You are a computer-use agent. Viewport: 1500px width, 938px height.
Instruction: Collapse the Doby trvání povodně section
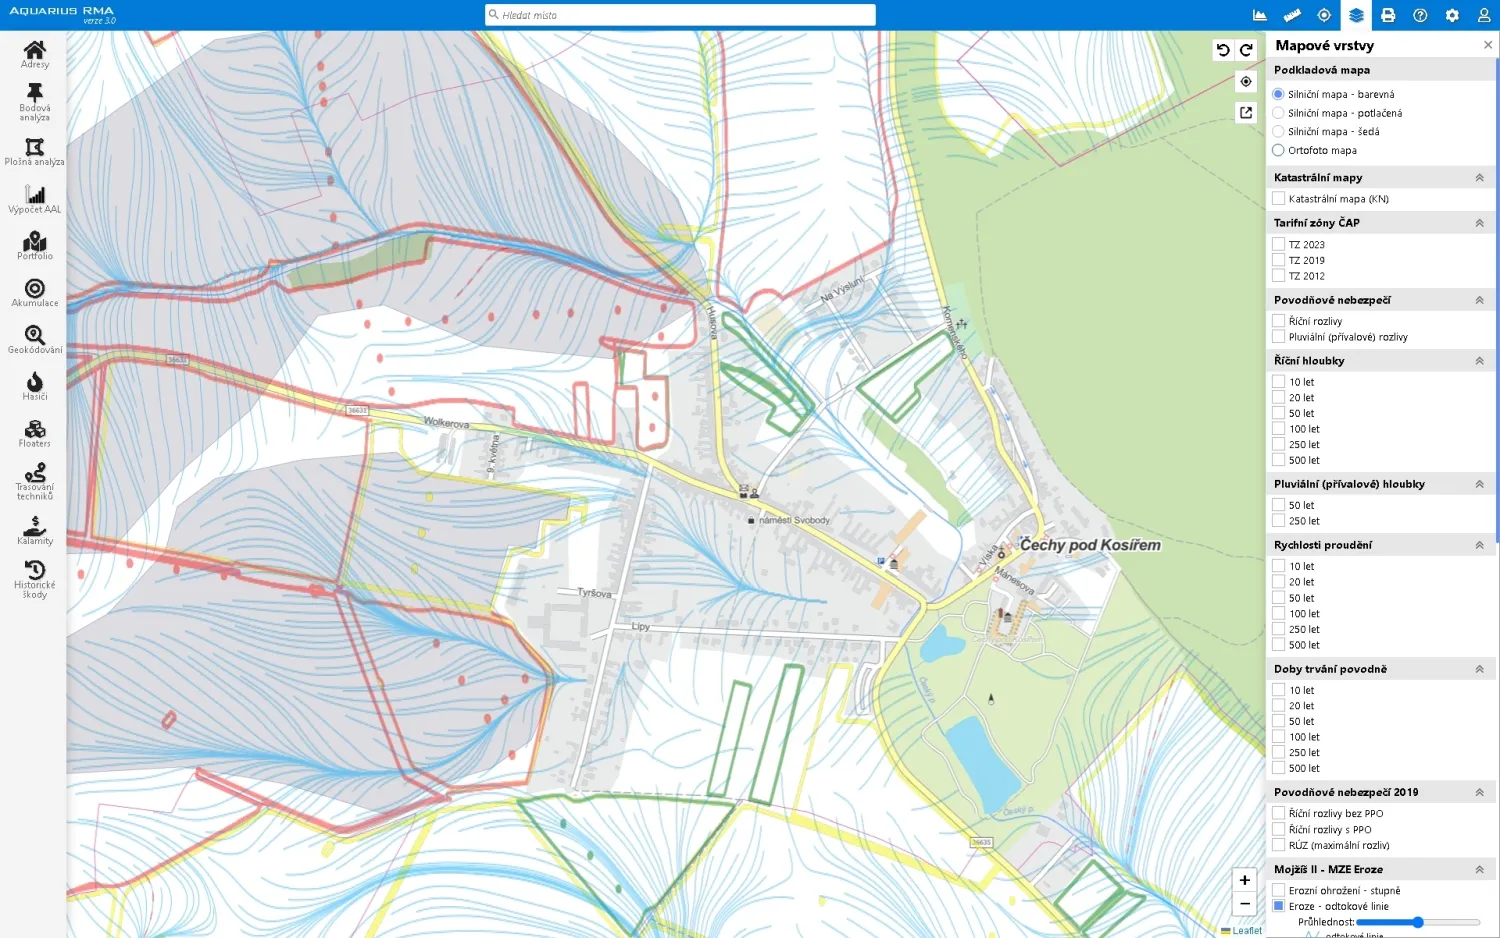click(x=1481, y=668)
